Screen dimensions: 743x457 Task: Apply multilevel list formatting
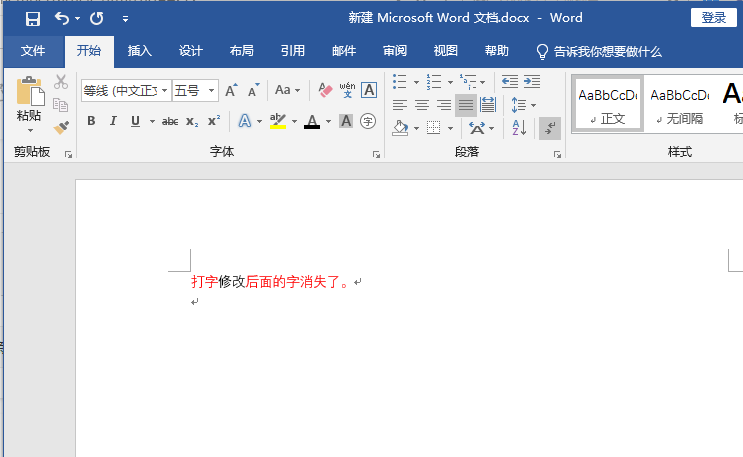coord(468,82)
